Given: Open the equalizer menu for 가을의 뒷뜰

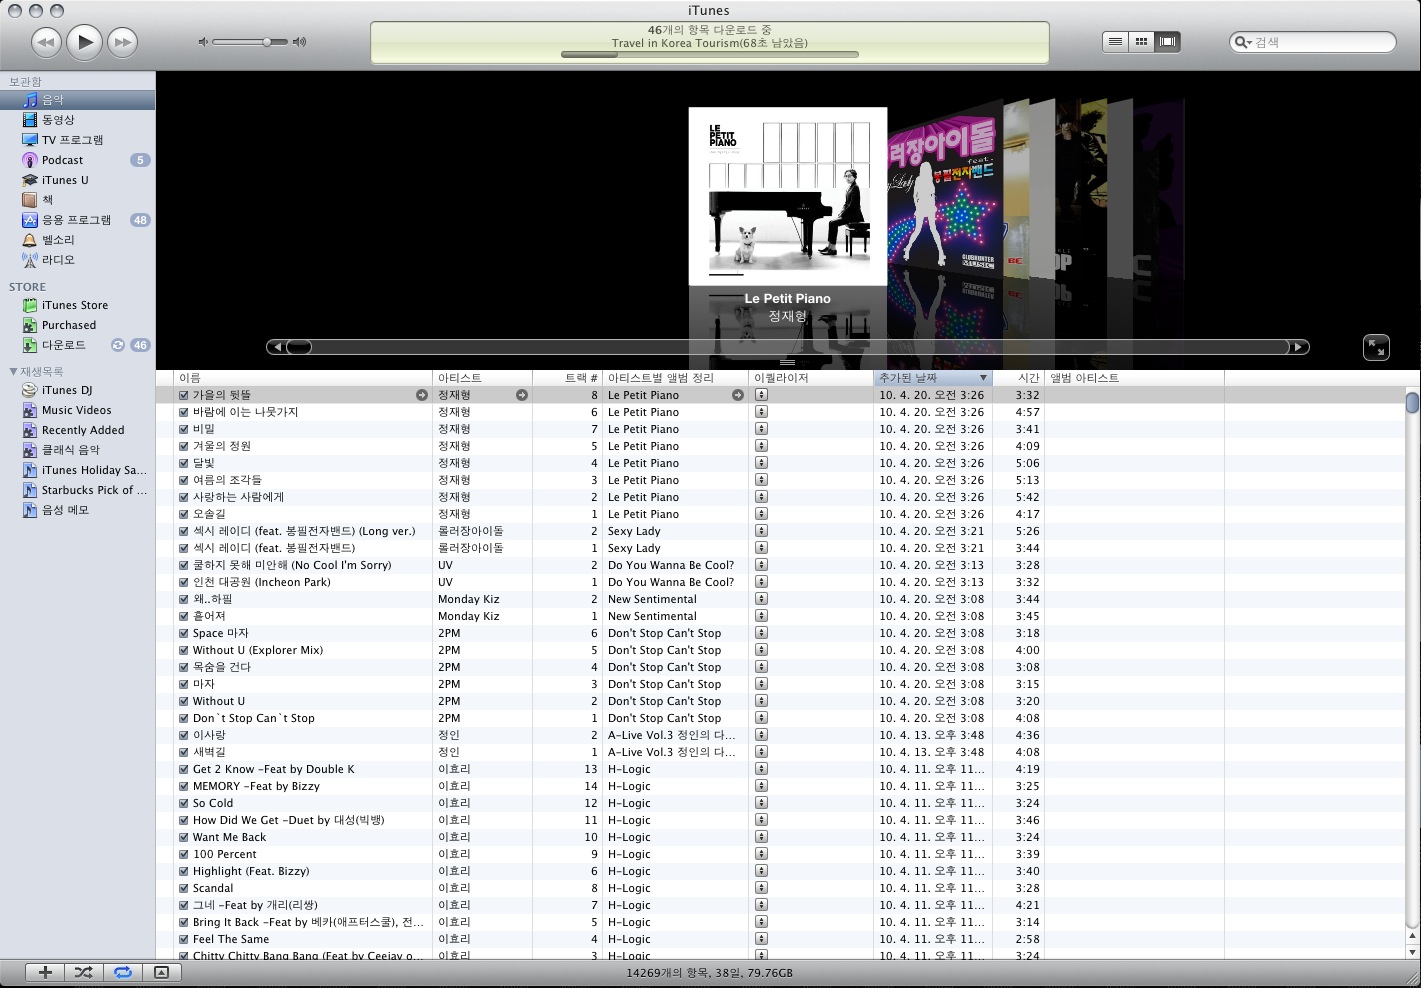Looking at the screenshot, I should (x=761, y=395).
